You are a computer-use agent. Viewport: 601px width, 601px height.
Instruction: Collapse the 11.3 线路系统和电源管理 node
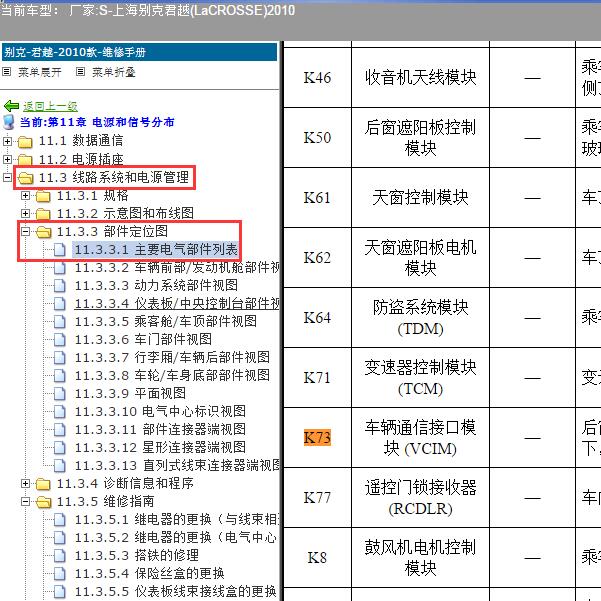[7, 177]
